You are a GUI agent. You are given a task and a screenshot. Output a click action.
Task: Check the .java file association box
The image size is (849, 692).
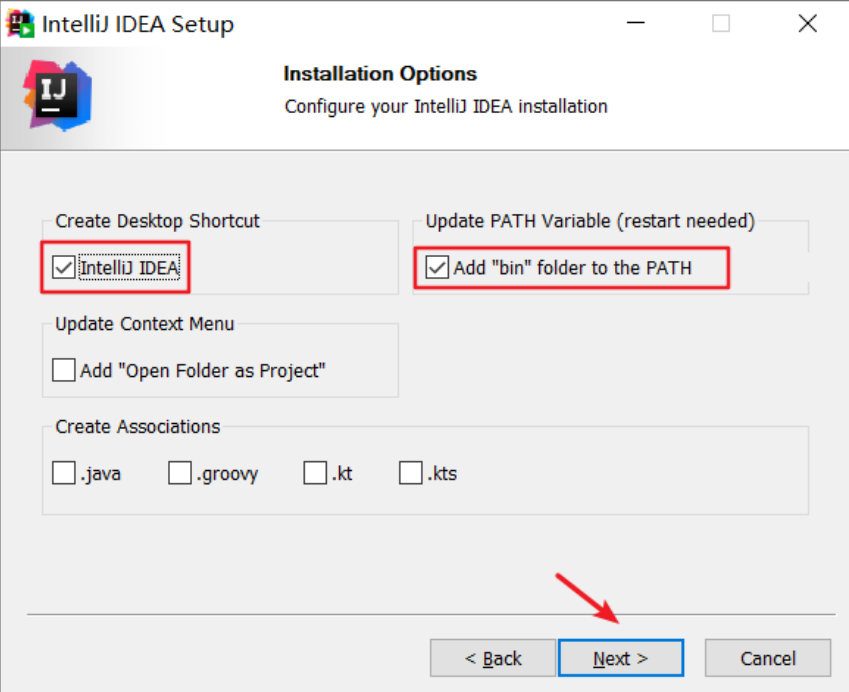[64, 473]
